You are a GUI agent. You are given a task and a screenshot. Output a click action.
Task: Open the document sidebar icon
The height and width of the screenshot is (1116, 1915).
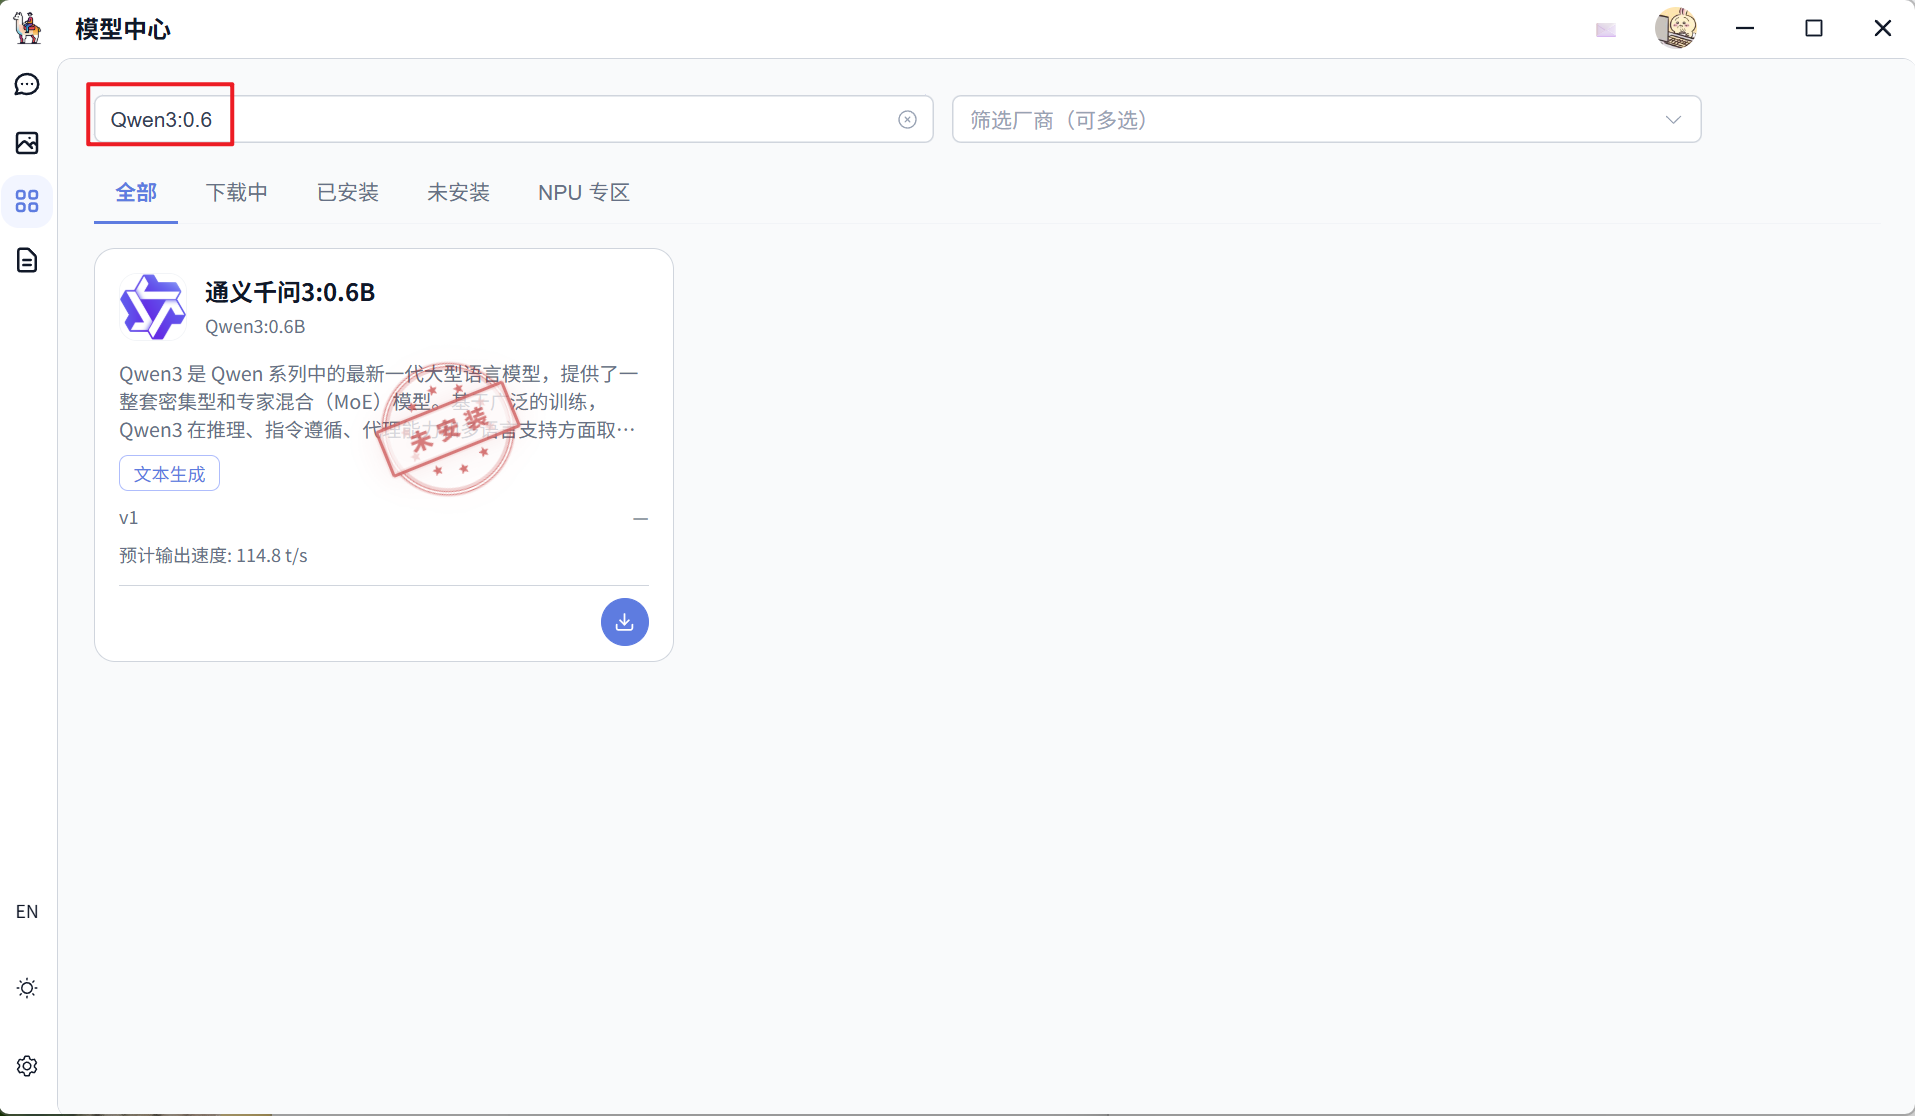[x=27, y=261]
